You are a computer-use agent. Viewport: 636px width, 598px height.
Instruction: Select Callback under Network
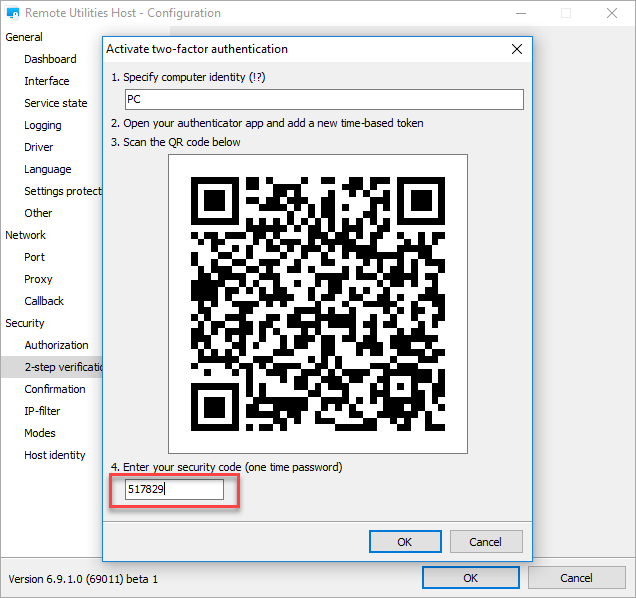[x=44, y=301]
